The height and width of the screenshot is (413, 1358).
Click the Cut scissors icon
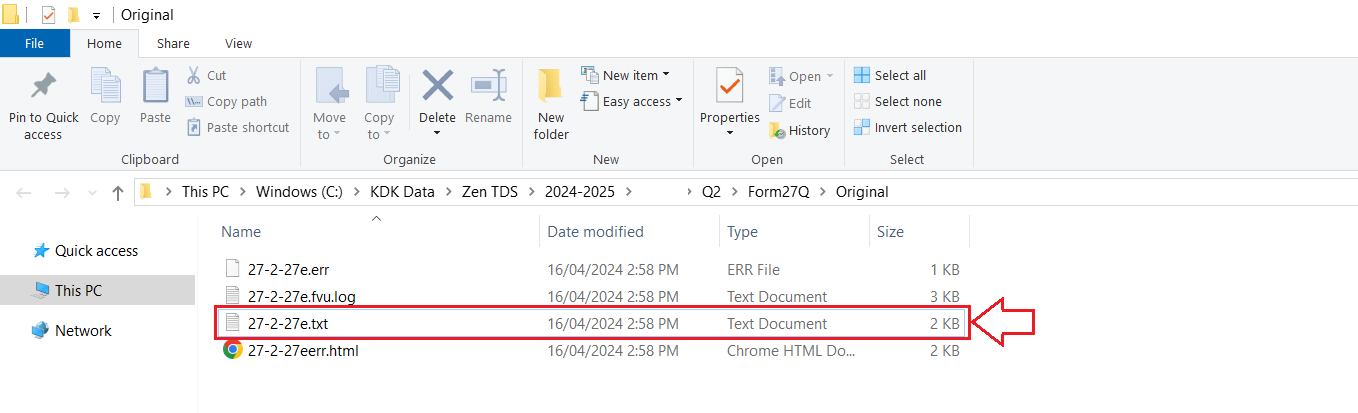[x=194, y=75]
